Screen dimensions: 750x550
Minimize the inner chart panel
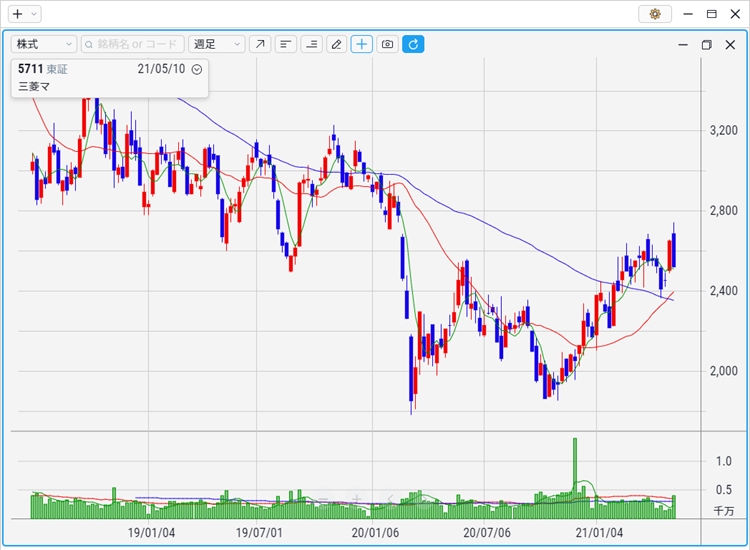(683, 45)
